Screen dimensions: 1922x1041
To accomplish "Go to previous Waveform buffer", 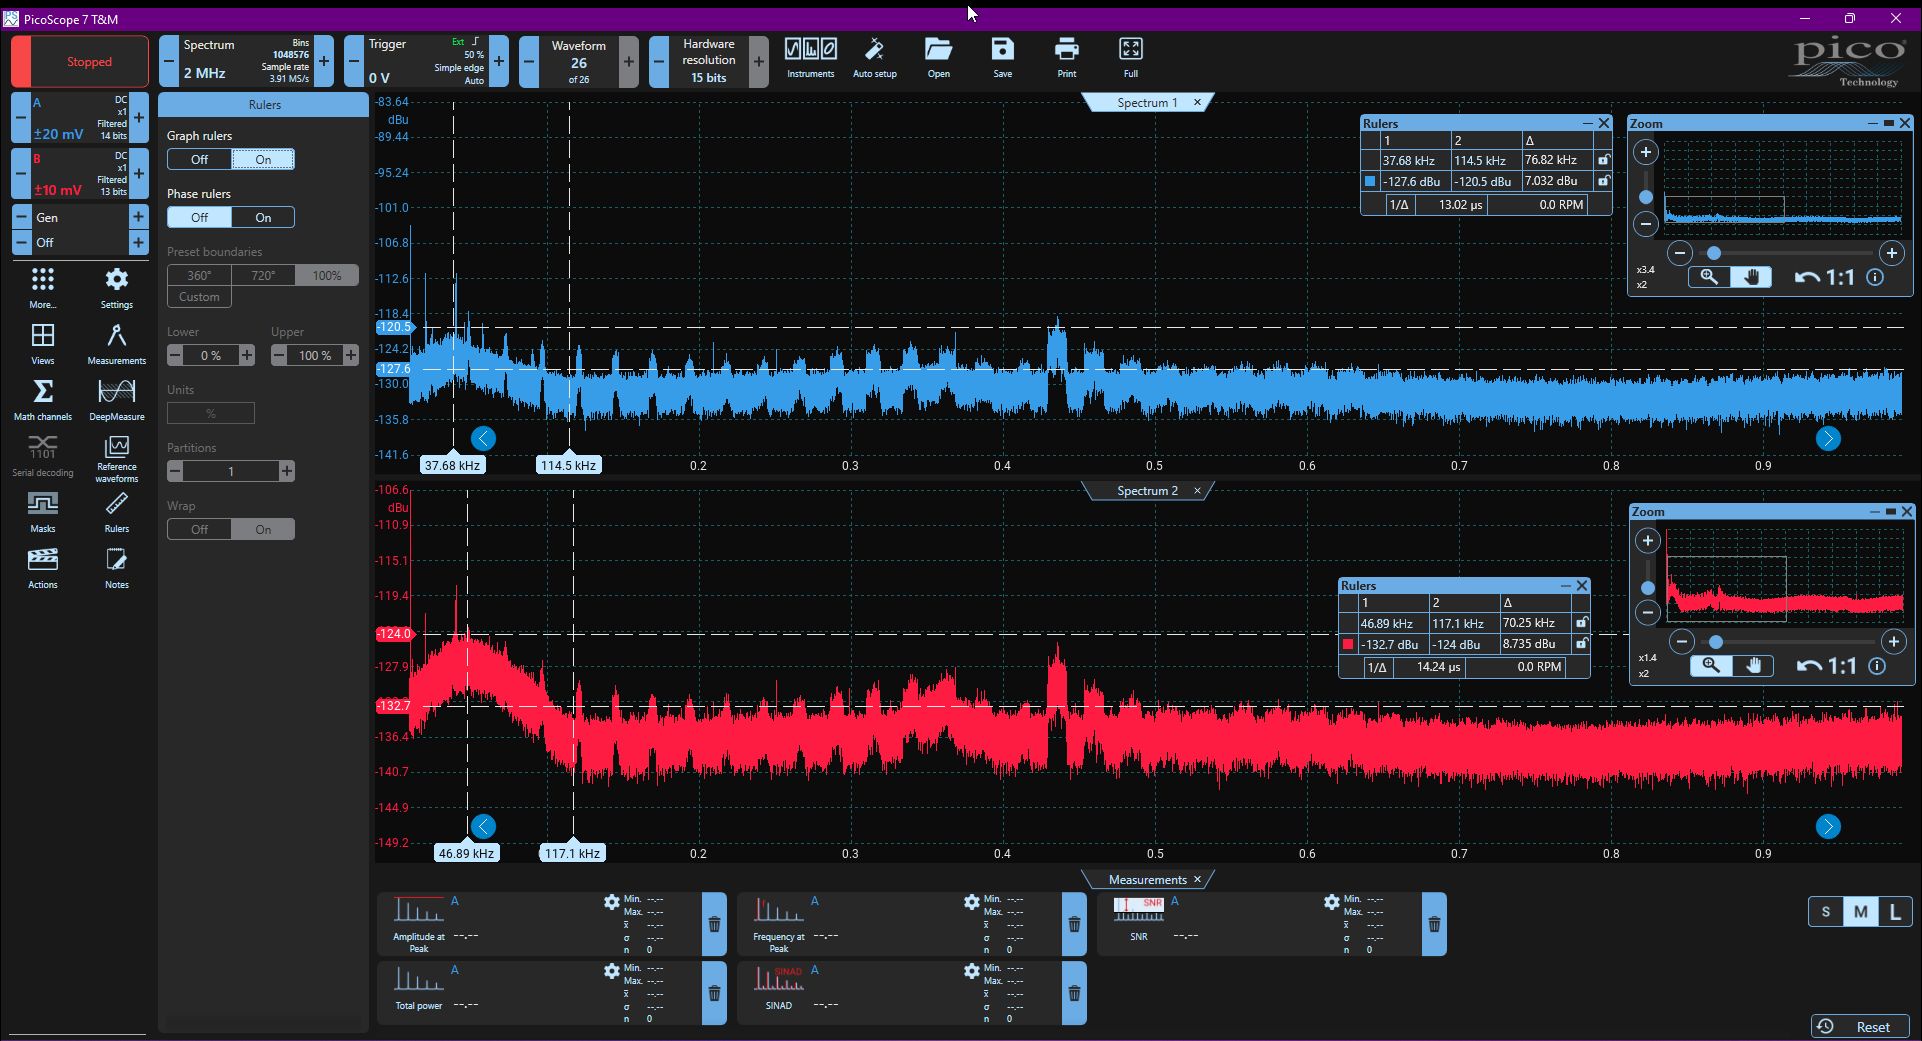I will 529,61.
